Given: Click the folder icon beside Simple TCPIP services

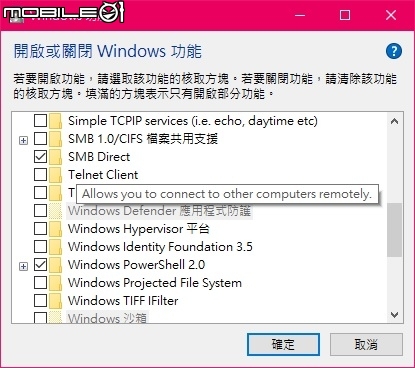Looking at the screenshot, I should pos(55,120).
